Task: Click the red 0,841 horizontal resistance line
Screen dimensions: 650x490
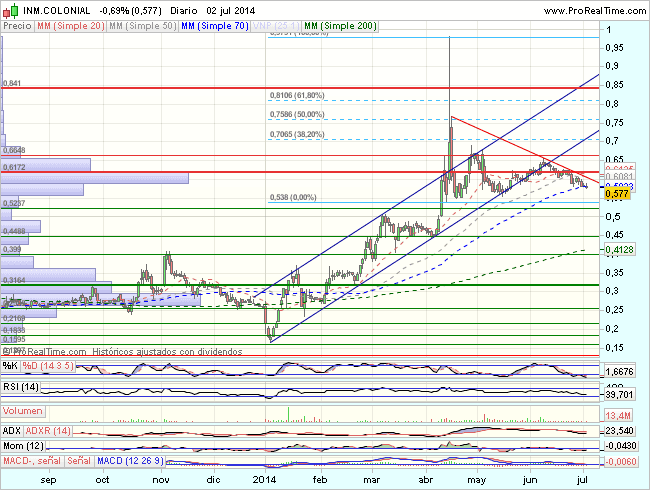Action: (300, 88)
